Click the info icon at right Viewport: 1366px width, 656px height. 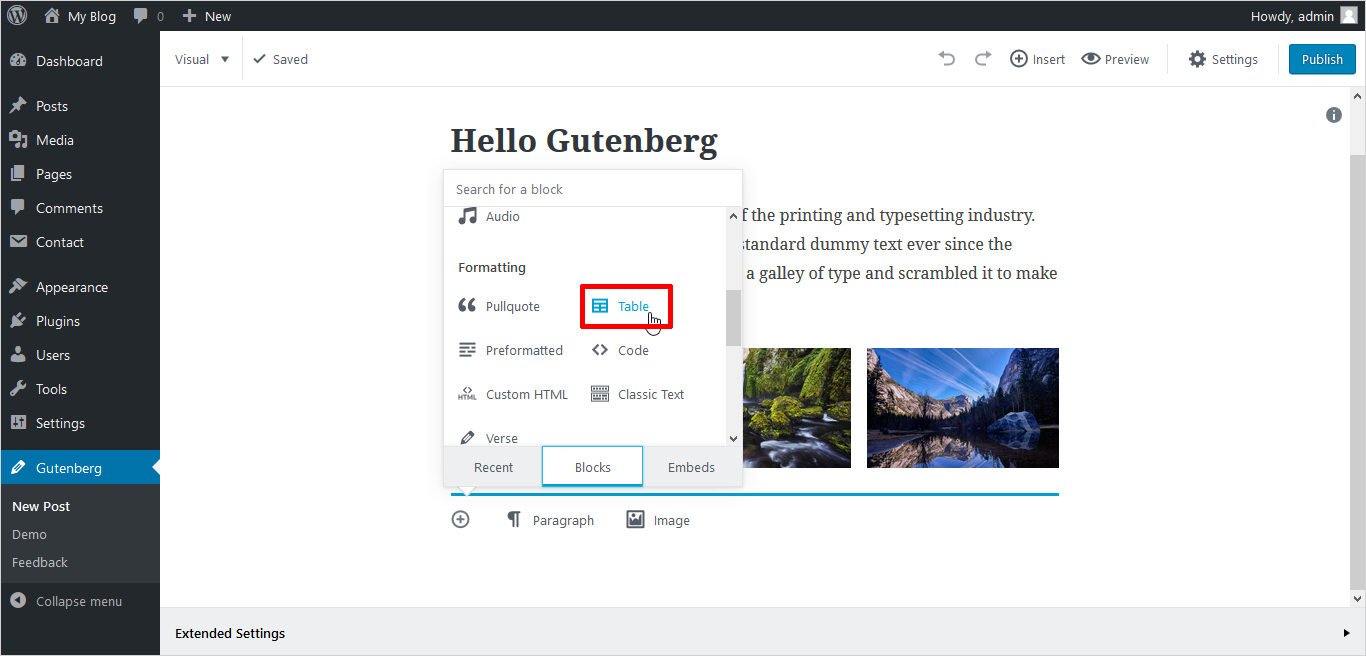[1333, 115]
